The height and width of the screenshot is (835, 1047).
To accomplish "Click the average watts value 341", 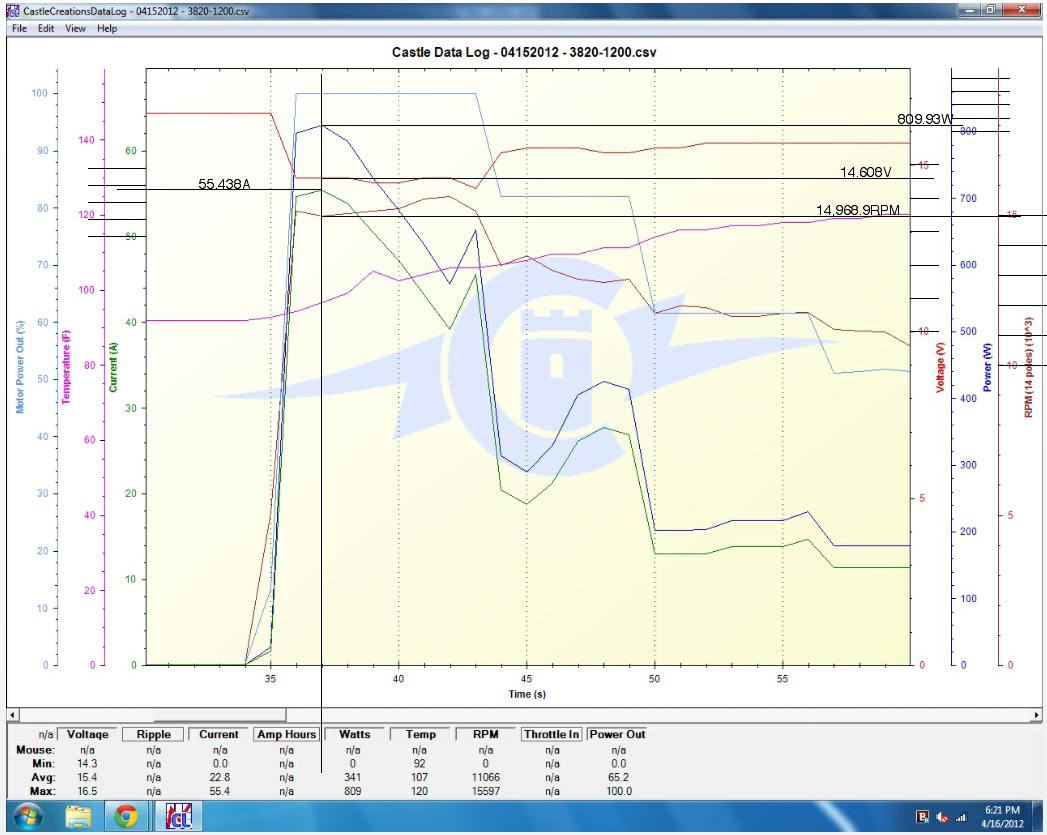I will (353, 778).
